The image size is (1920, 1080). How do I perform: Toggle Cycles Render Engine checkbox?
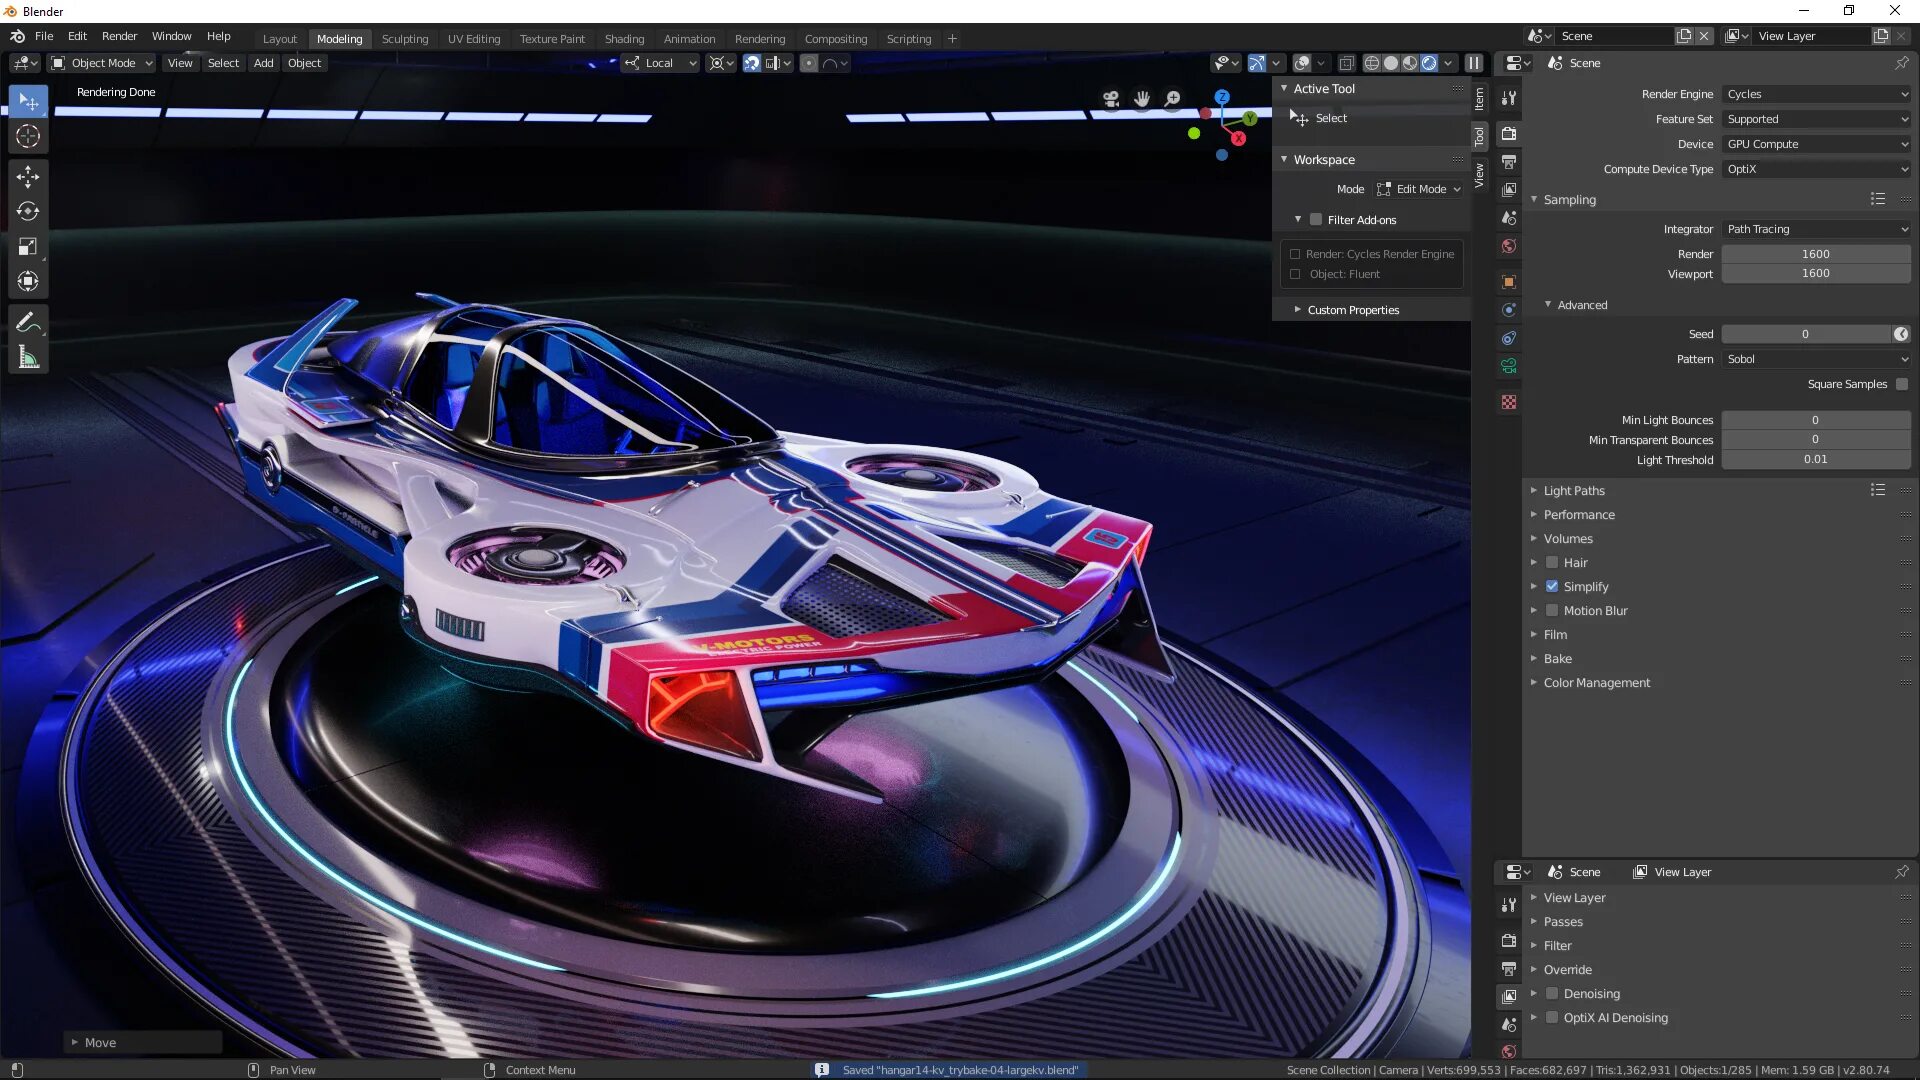click(x=1295, y=253)
